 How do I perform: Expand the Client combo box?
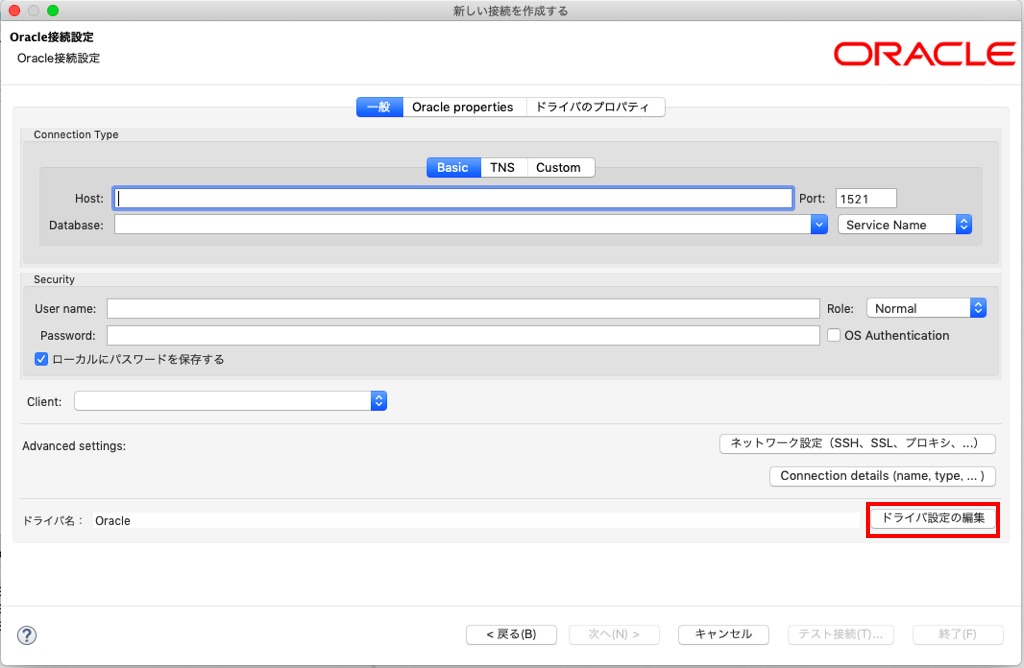pyautogui.click(x=231, y=401)
